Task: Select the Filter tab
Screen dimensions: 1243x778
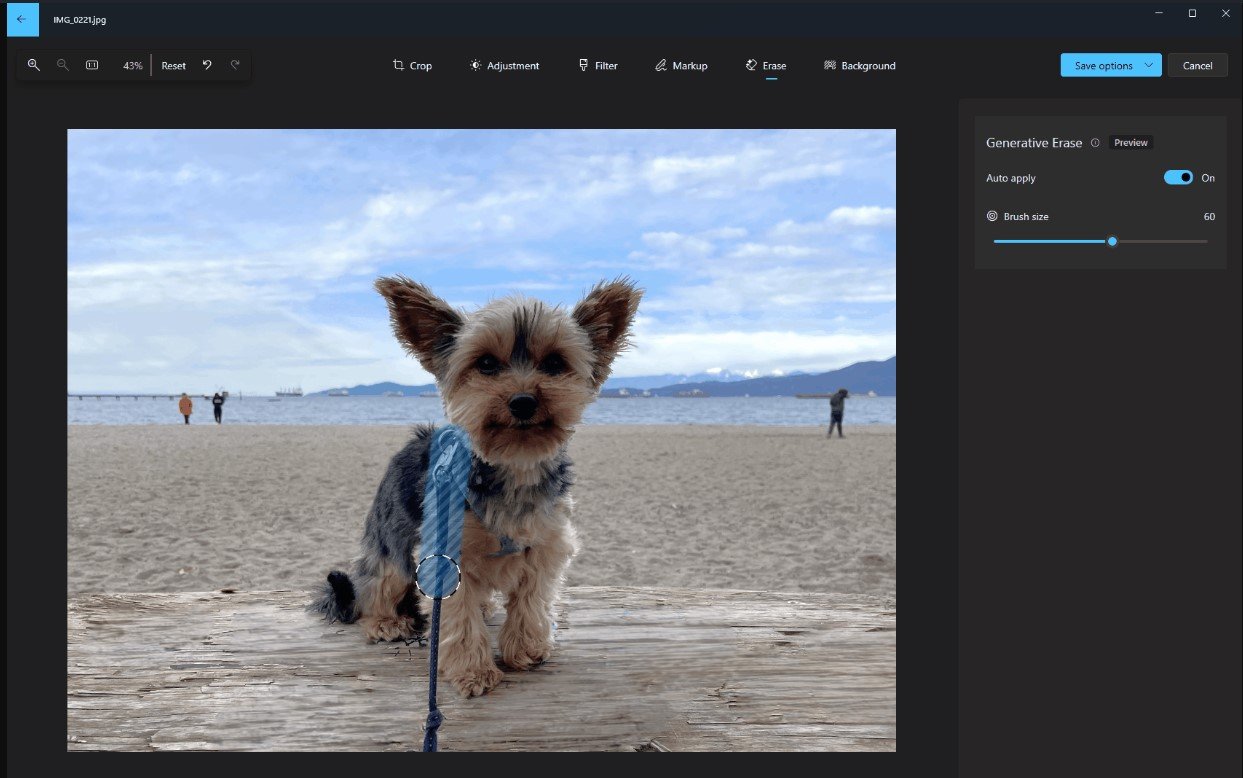Action: click(598, 66)
